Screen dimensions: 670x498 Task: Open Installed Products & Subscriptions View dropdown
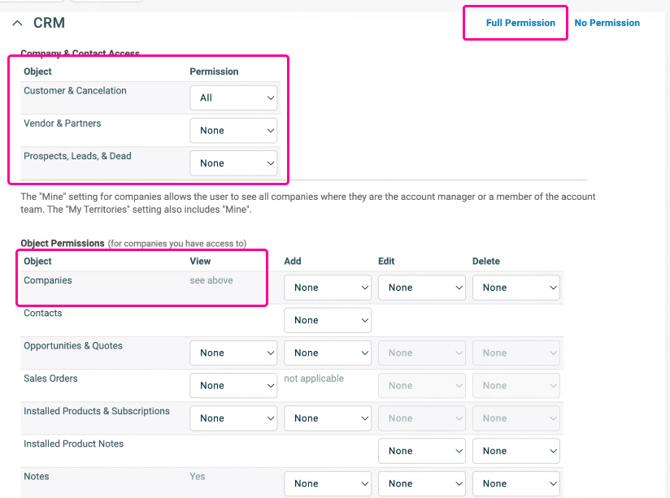tap(233, 419)
